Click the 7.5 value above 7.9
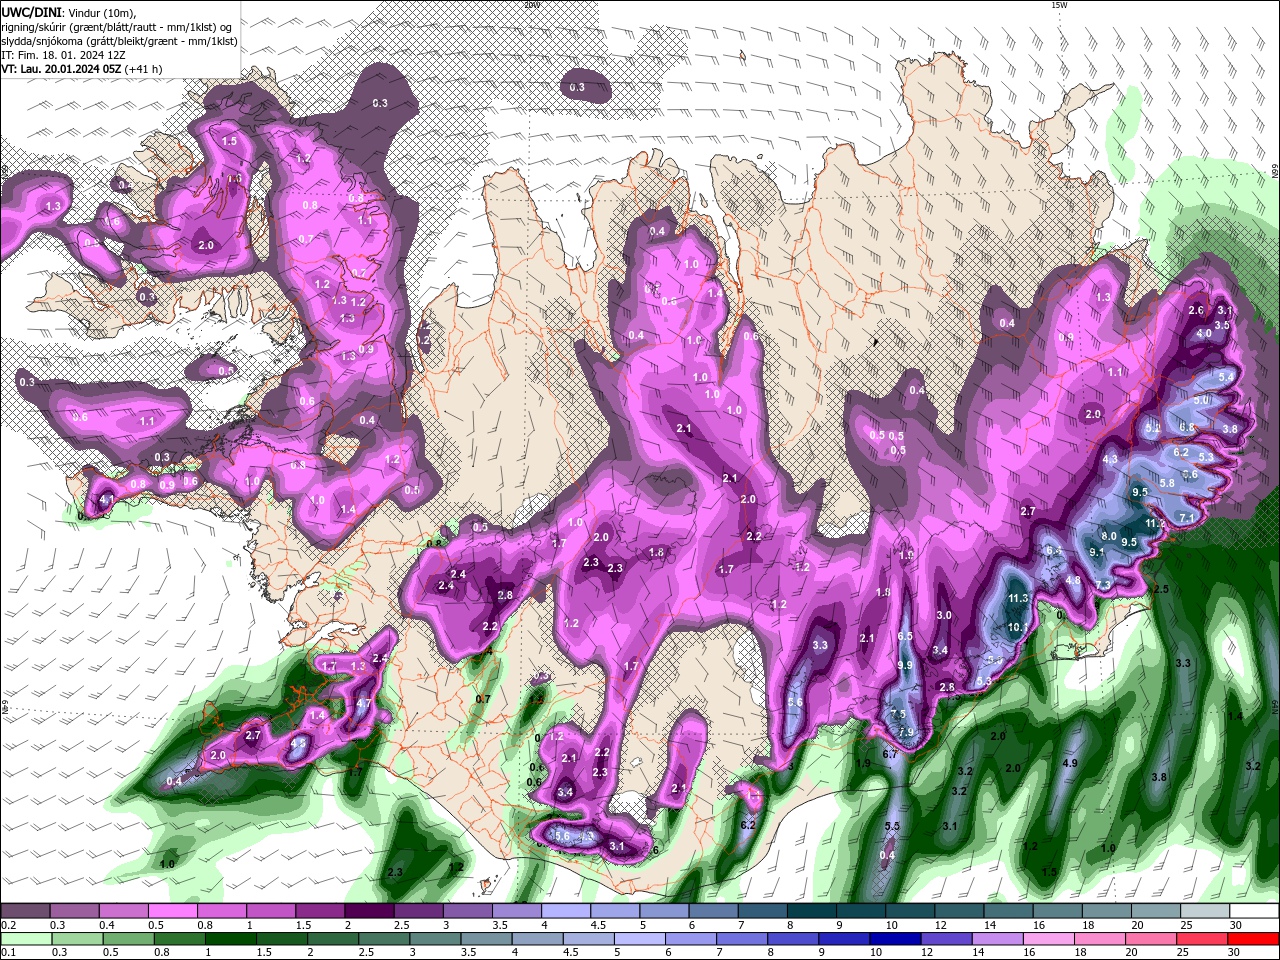Viewport: 1280px width, 960px height. pos(898,714)
